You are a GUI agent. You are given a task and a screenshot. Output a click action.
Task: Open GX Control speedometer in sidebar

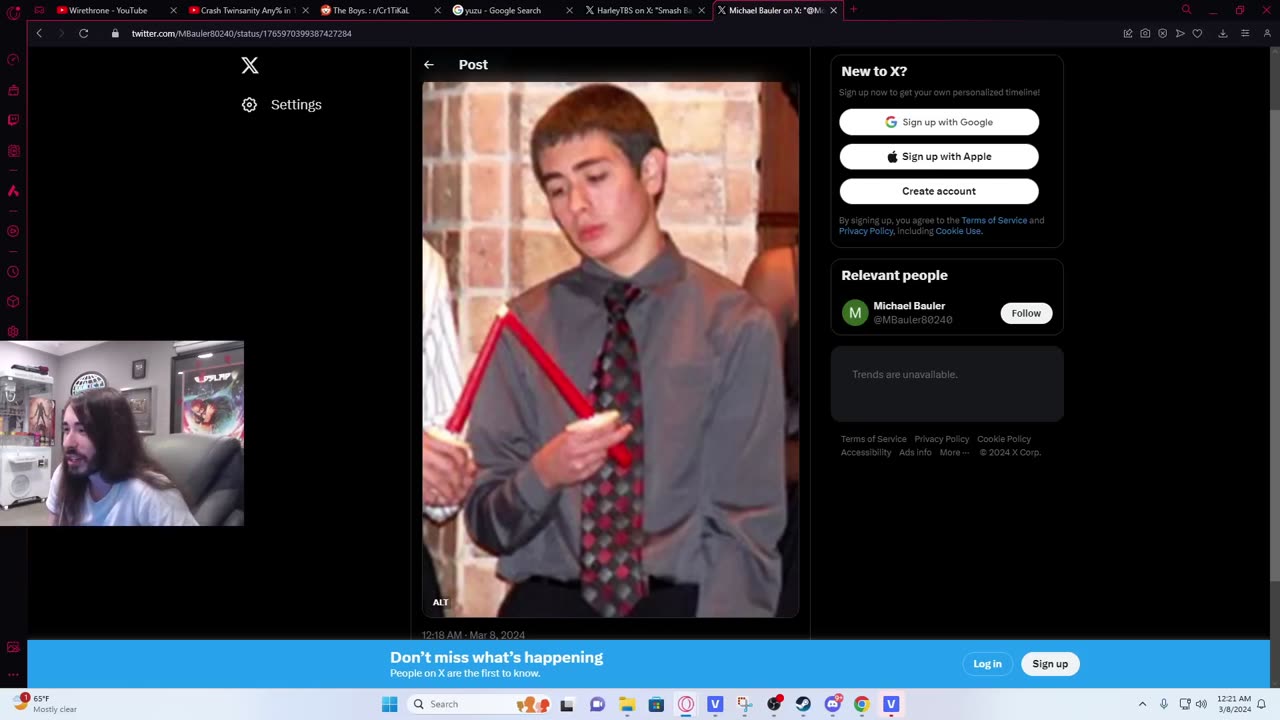click(x=13, y=59)
